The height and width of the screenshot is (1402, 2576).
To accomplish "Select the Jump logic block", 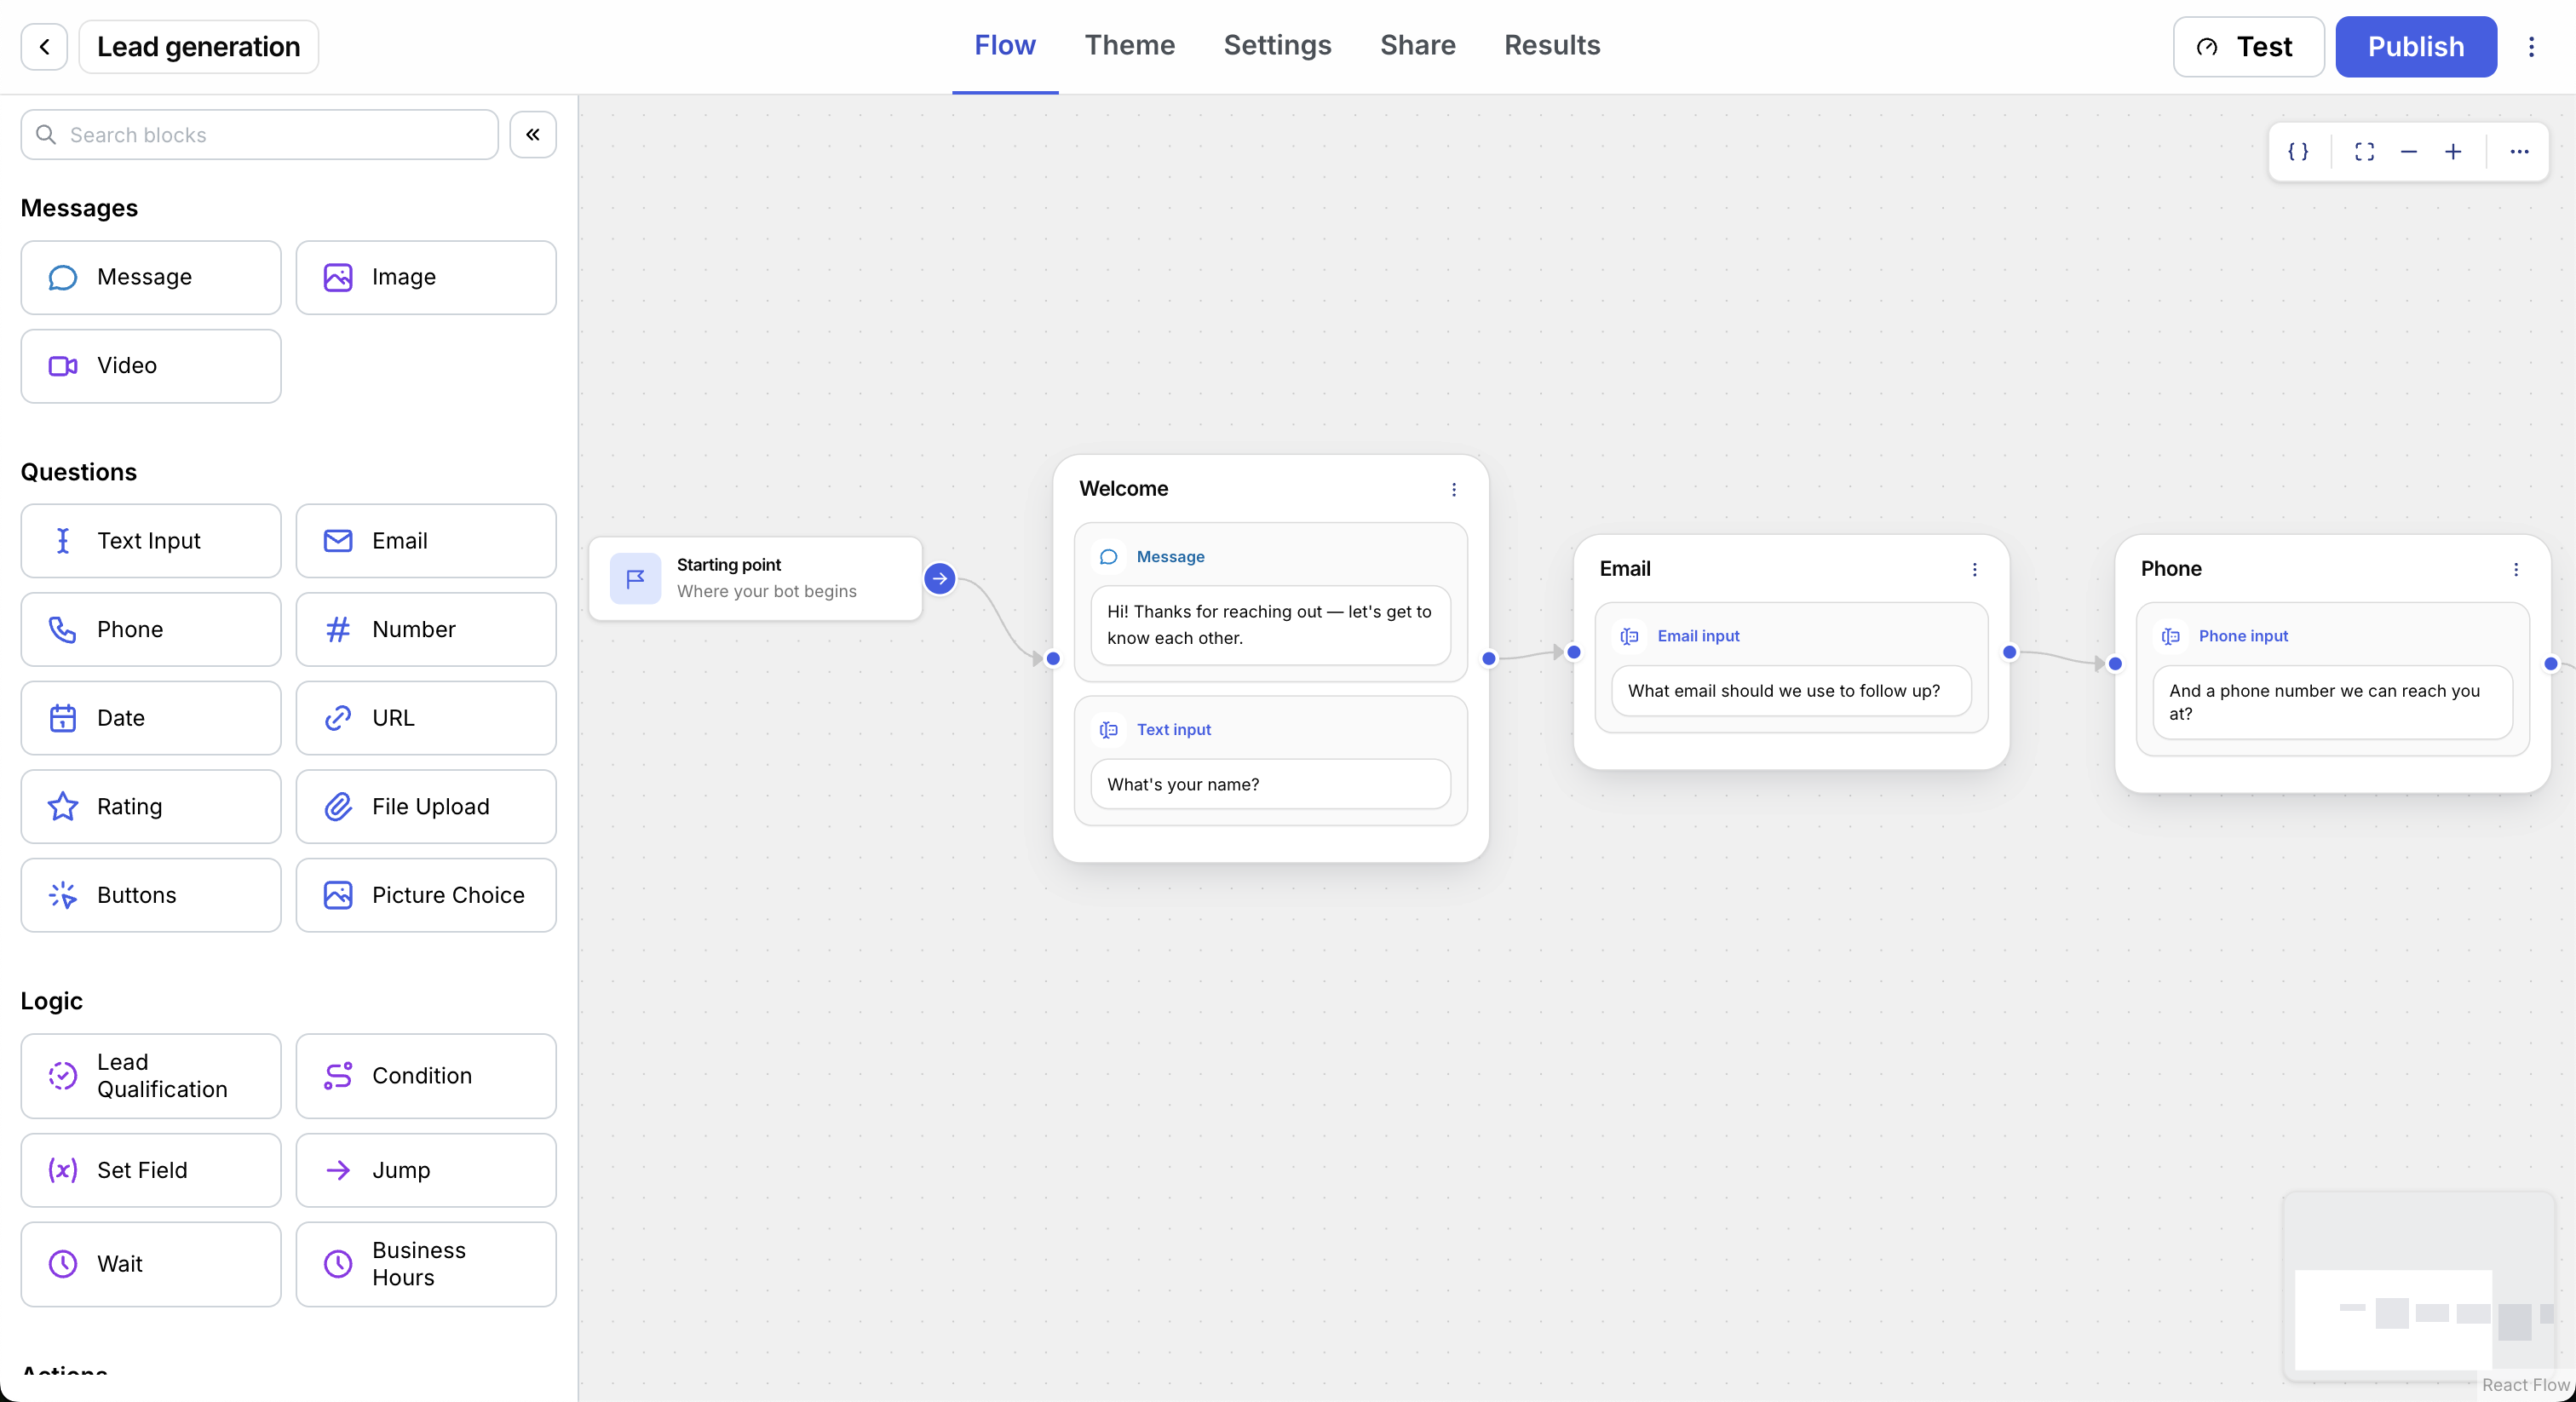I will pos(426,1170).
